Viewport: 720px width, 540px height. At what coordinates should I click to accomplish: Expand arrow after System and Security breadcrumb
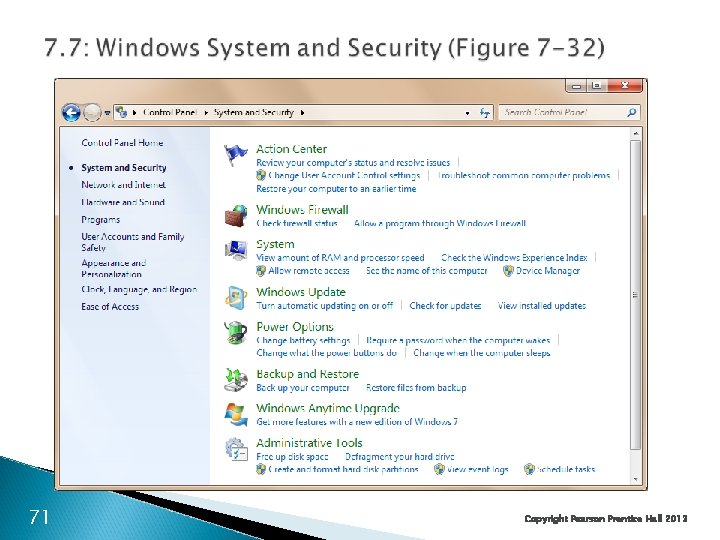[302, 112]
